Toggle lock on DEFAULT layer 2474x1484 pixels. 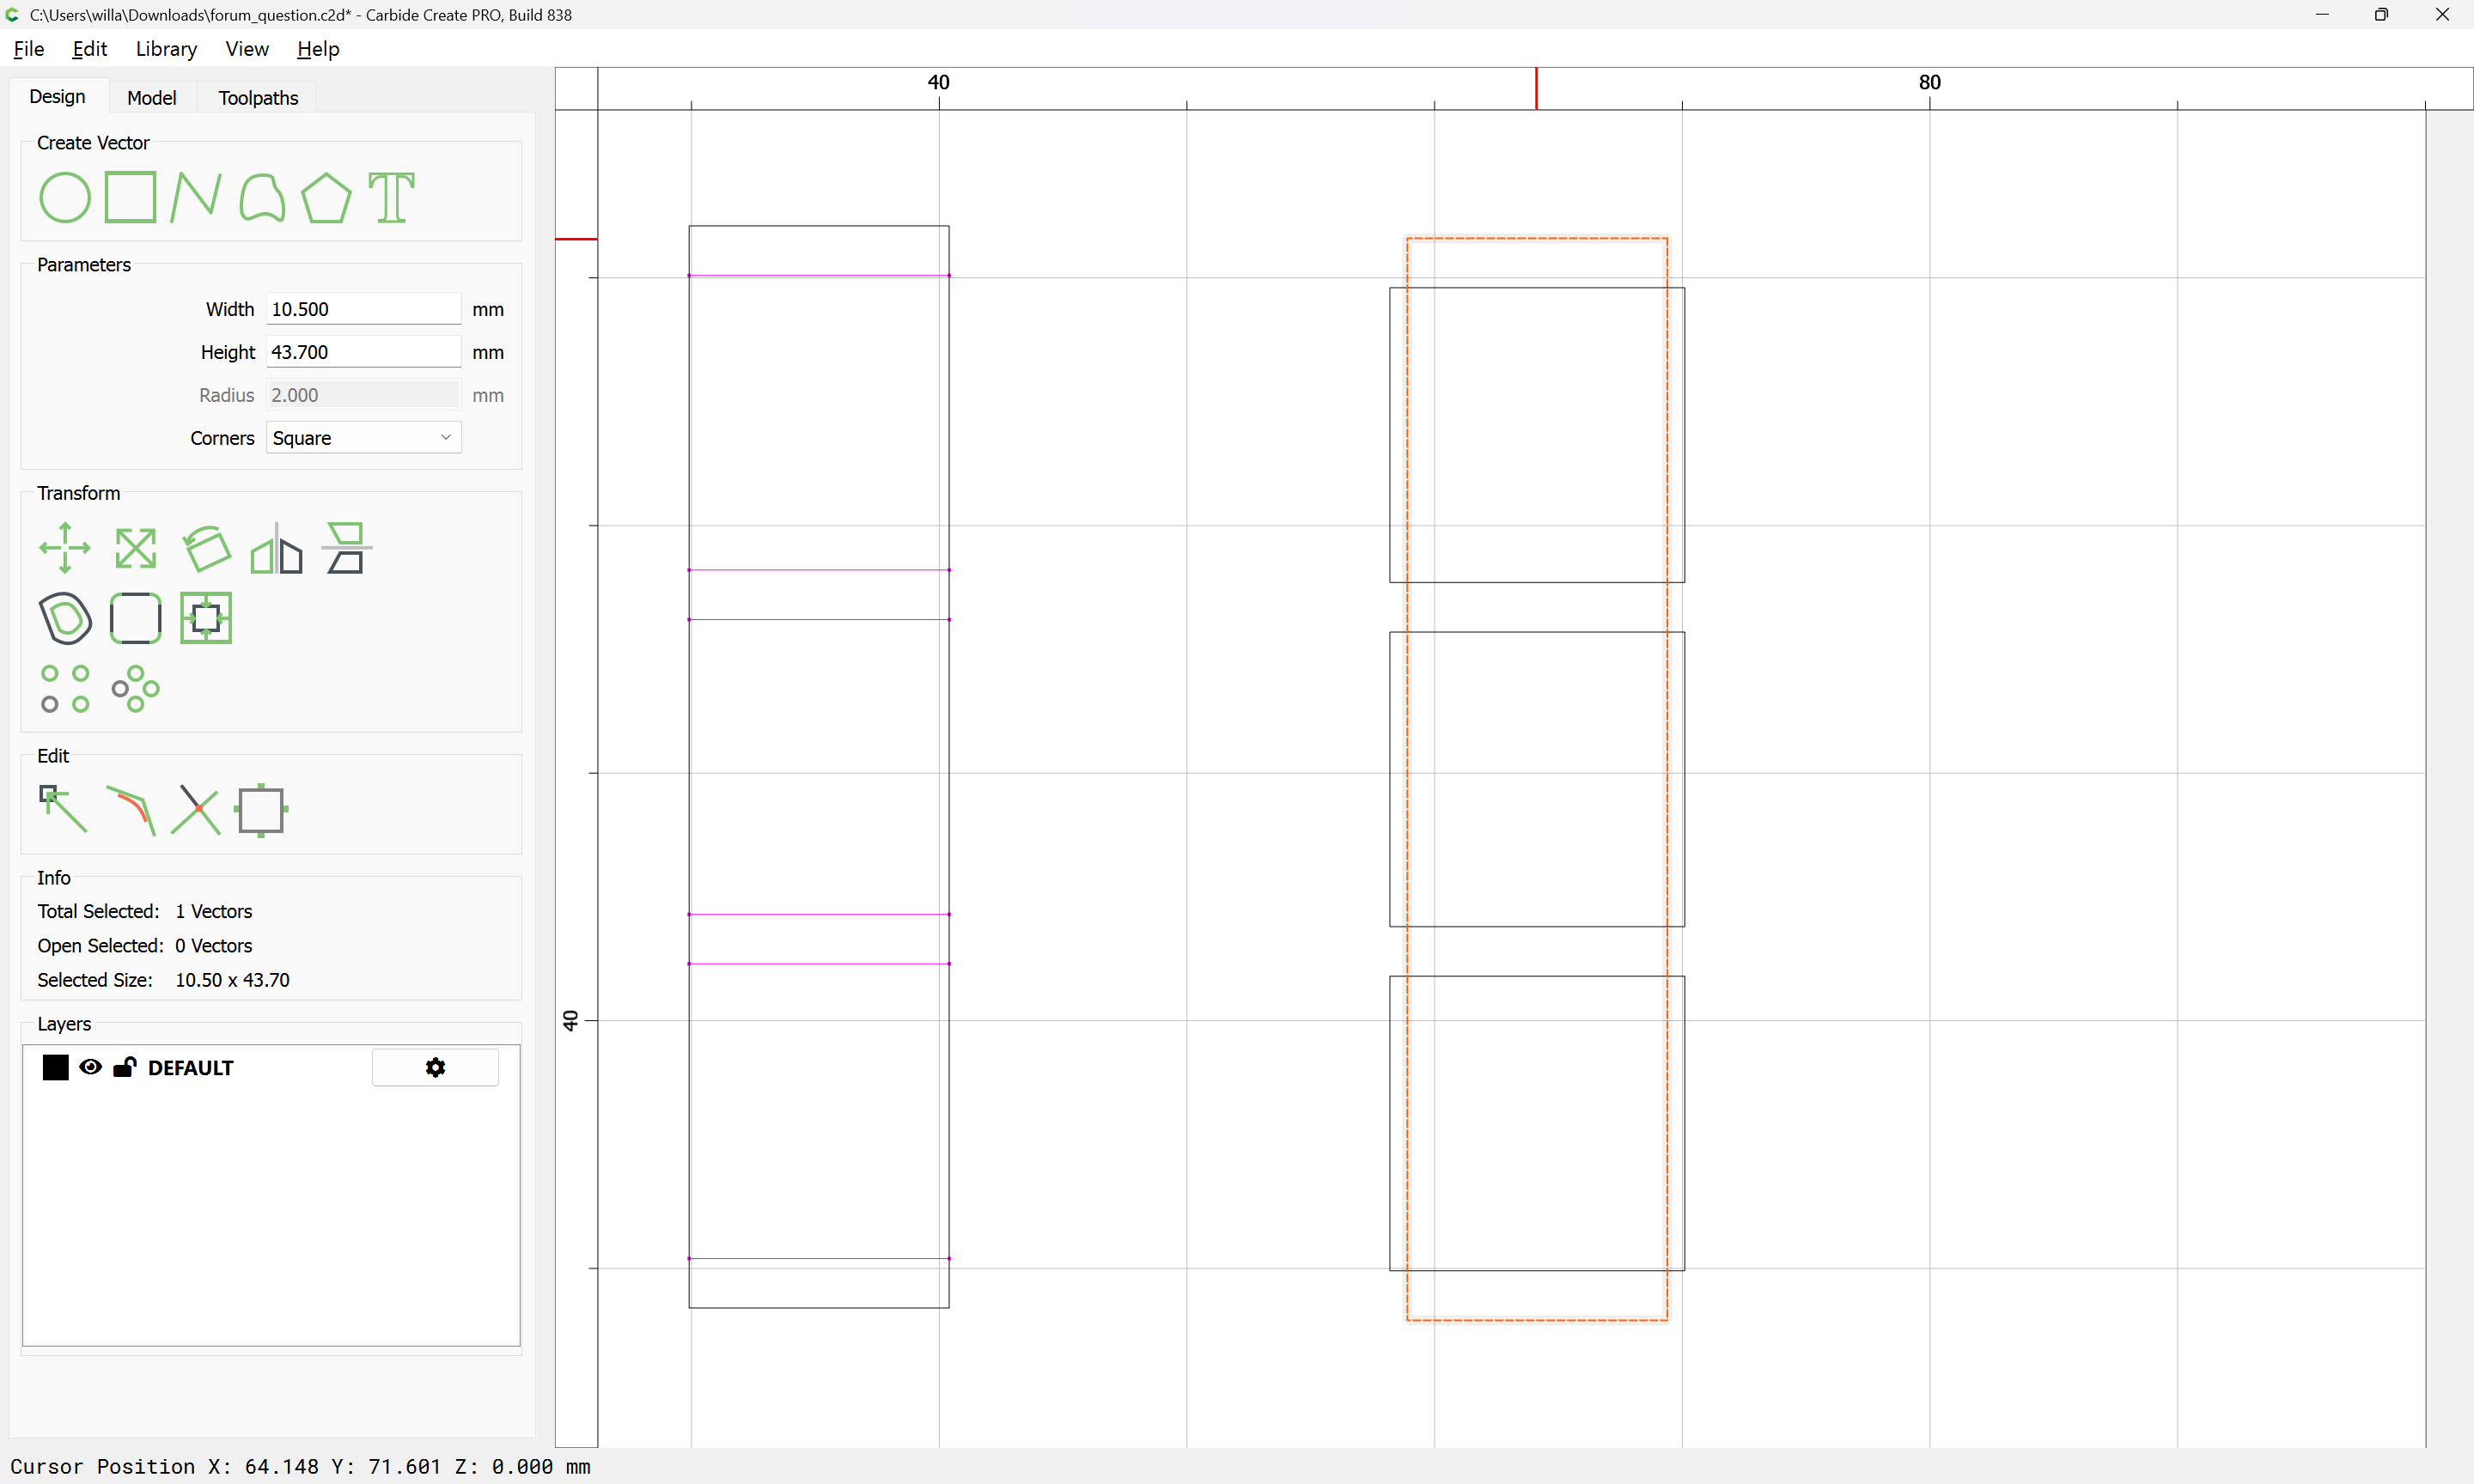click(x=124, y=1067)
